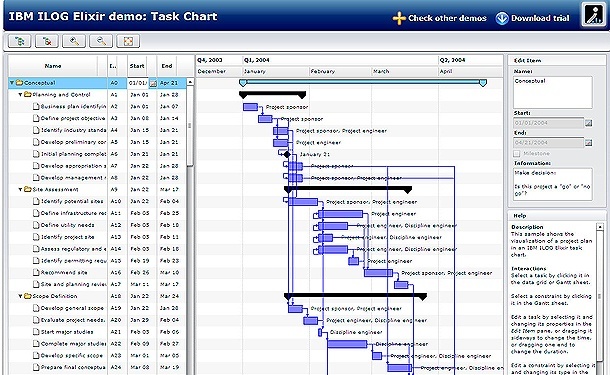Select the Conceptual summary bar in Gantt
610x375 pixels.
pos(363,82)
